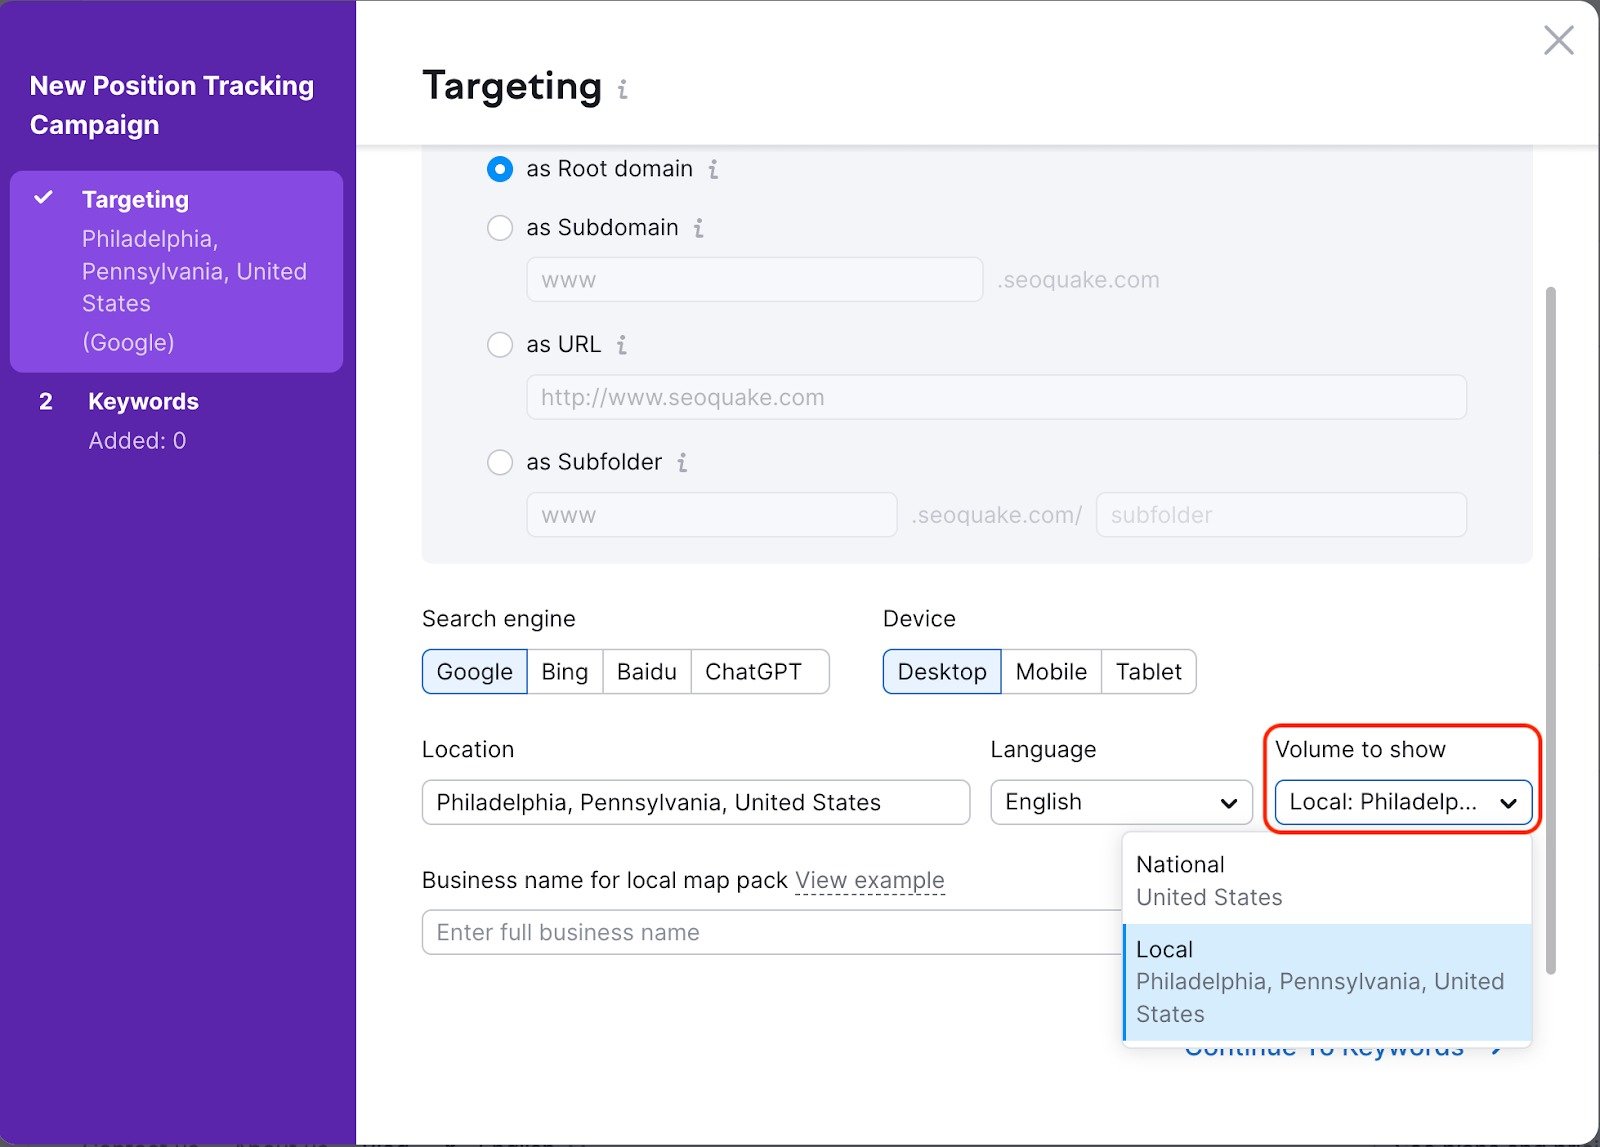Click info icon beside the URL option

[x=621, y=345]
